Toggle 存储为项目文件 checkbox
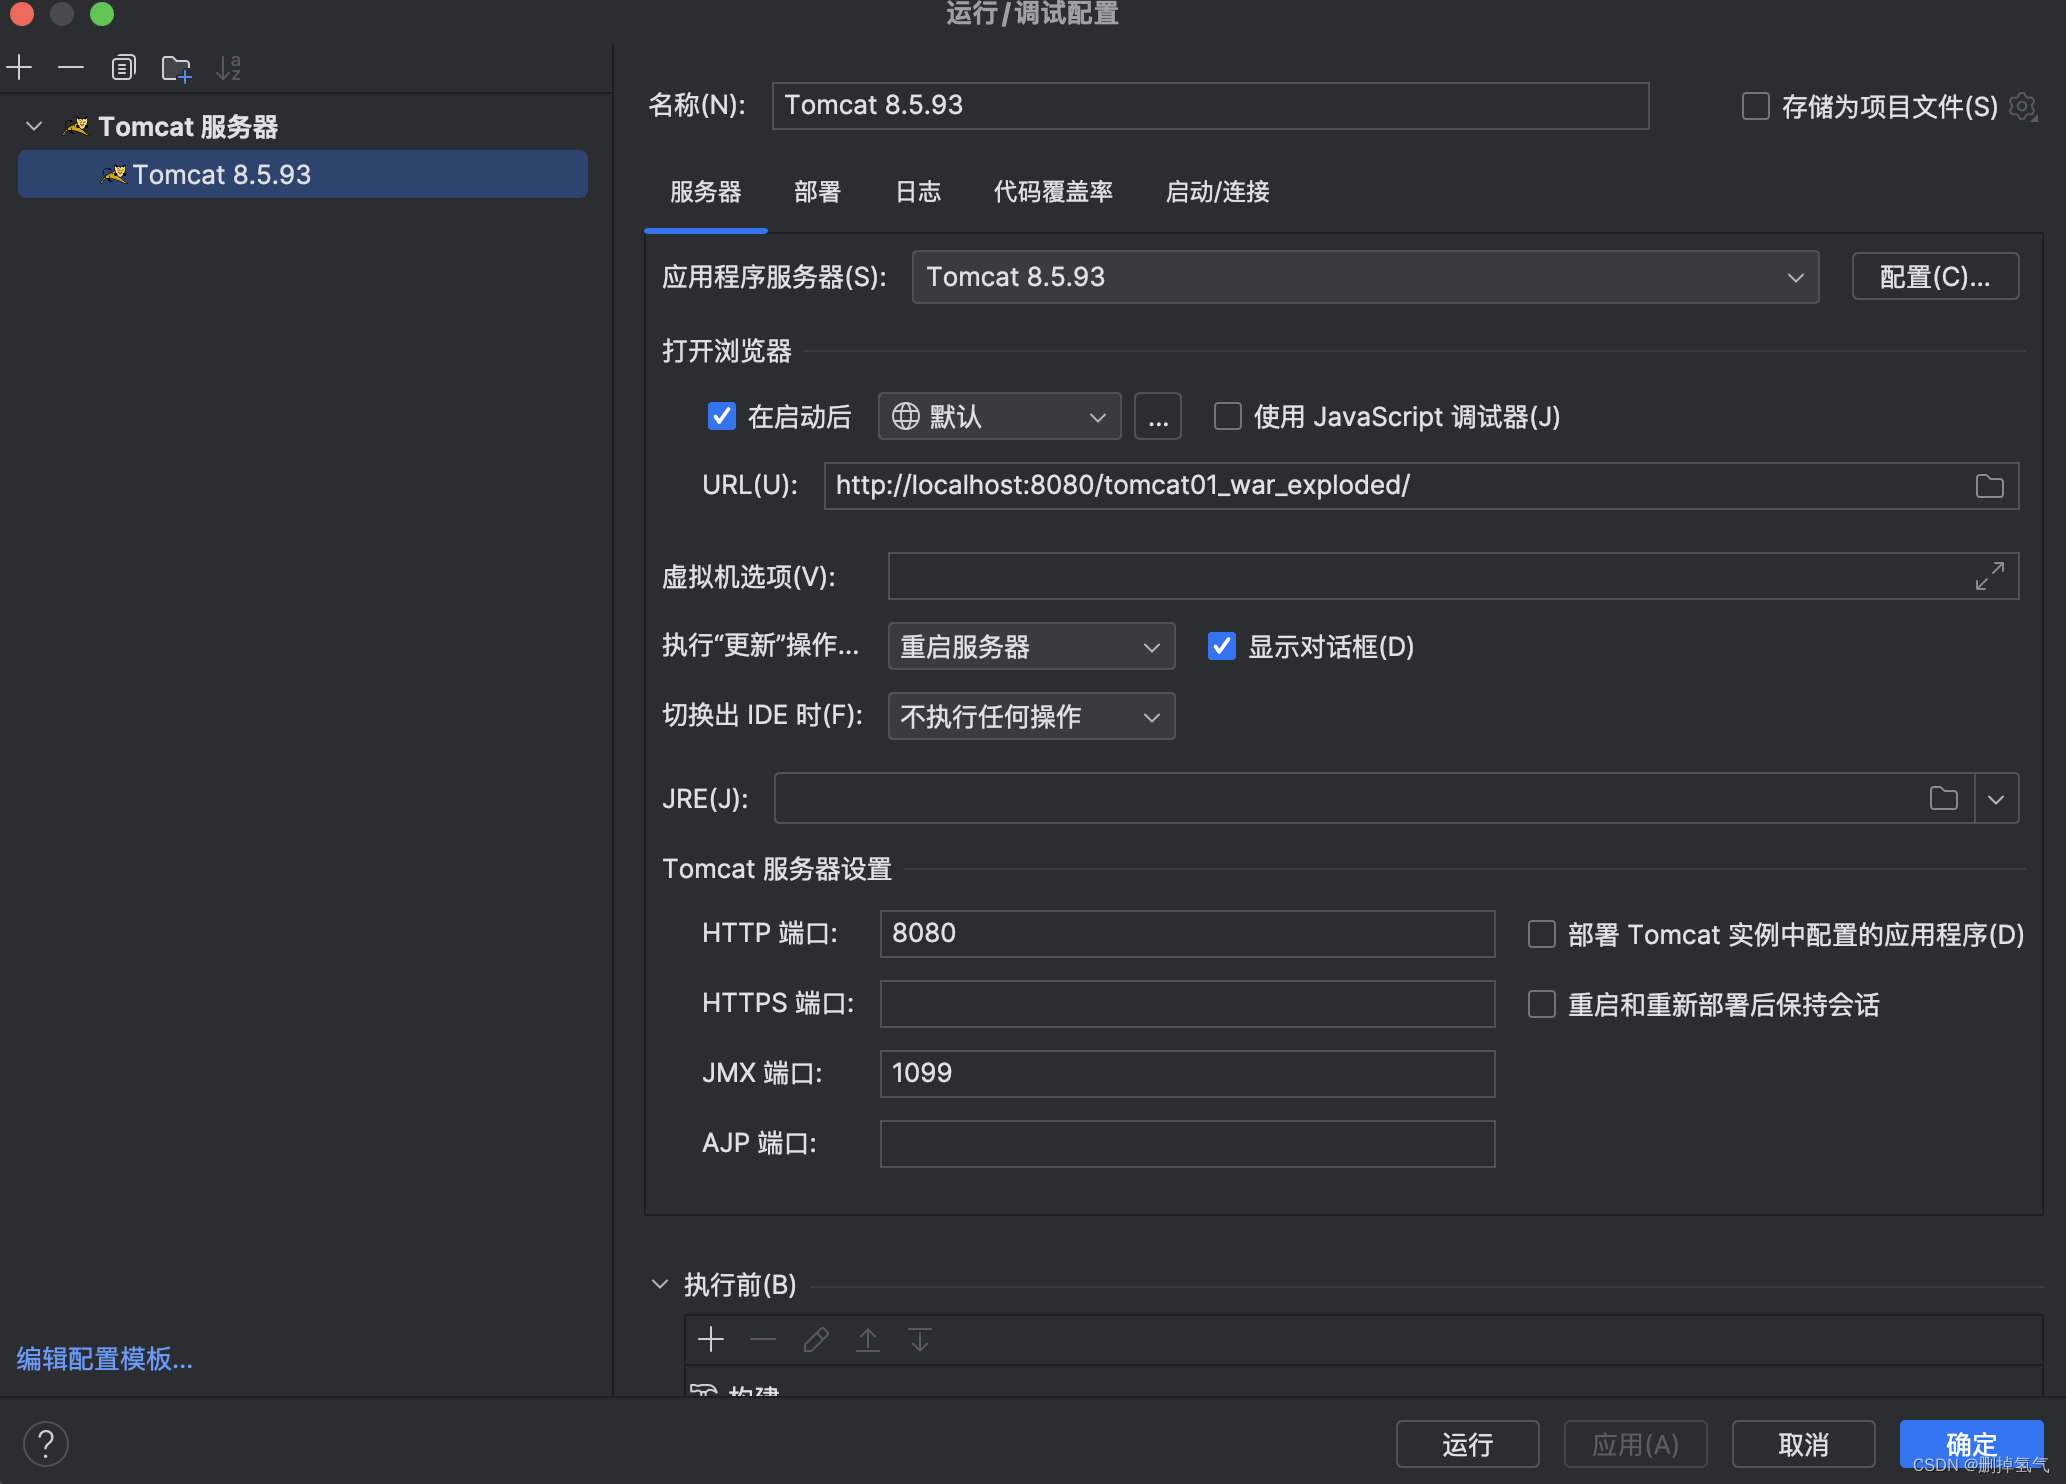This screenshot has width=2066, height=1484. (1756, 106)
